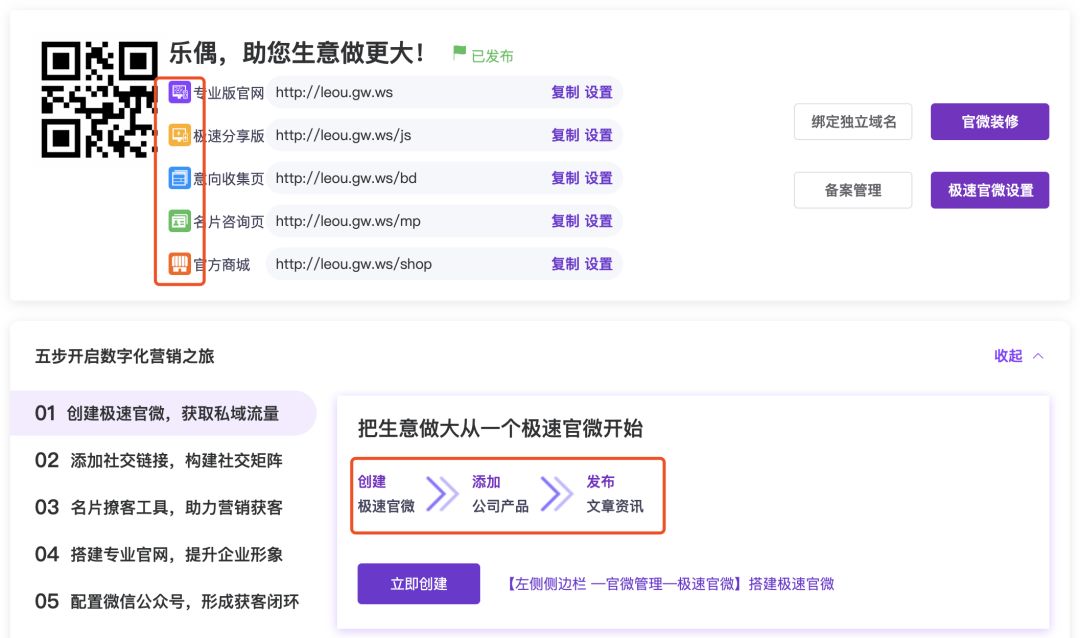
Task: Copy the leou.gw.ws/js link via 复制
Action: pyautogui.click(x=565, y=135)
